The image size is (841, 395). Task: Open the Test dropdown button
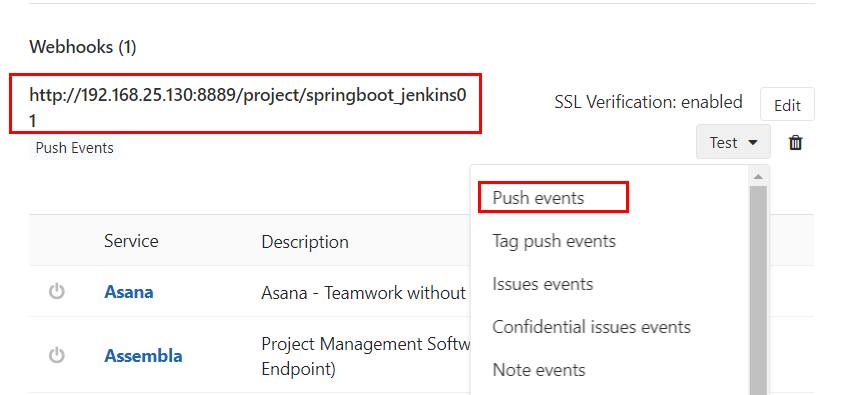pyautogui.click(x=733, y=142)
